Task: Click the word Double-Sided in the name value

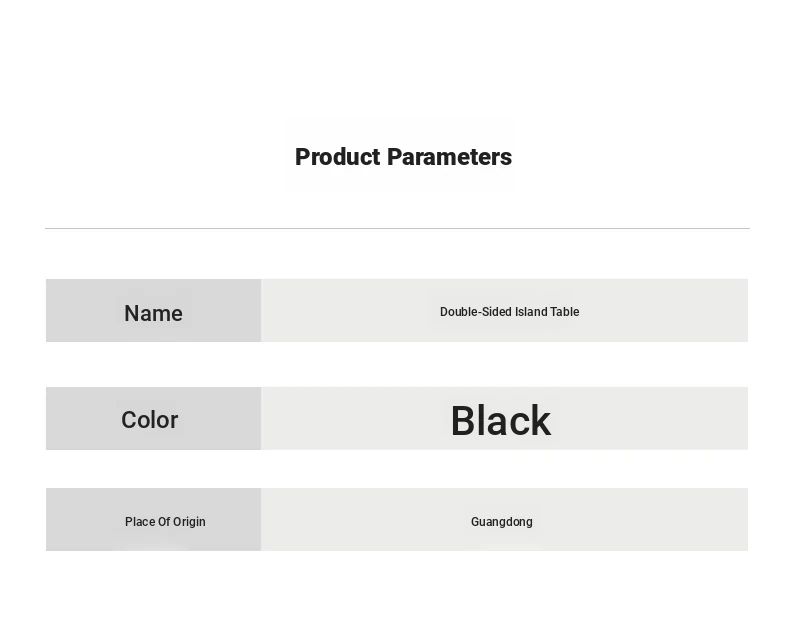Action: click(476, 312)
